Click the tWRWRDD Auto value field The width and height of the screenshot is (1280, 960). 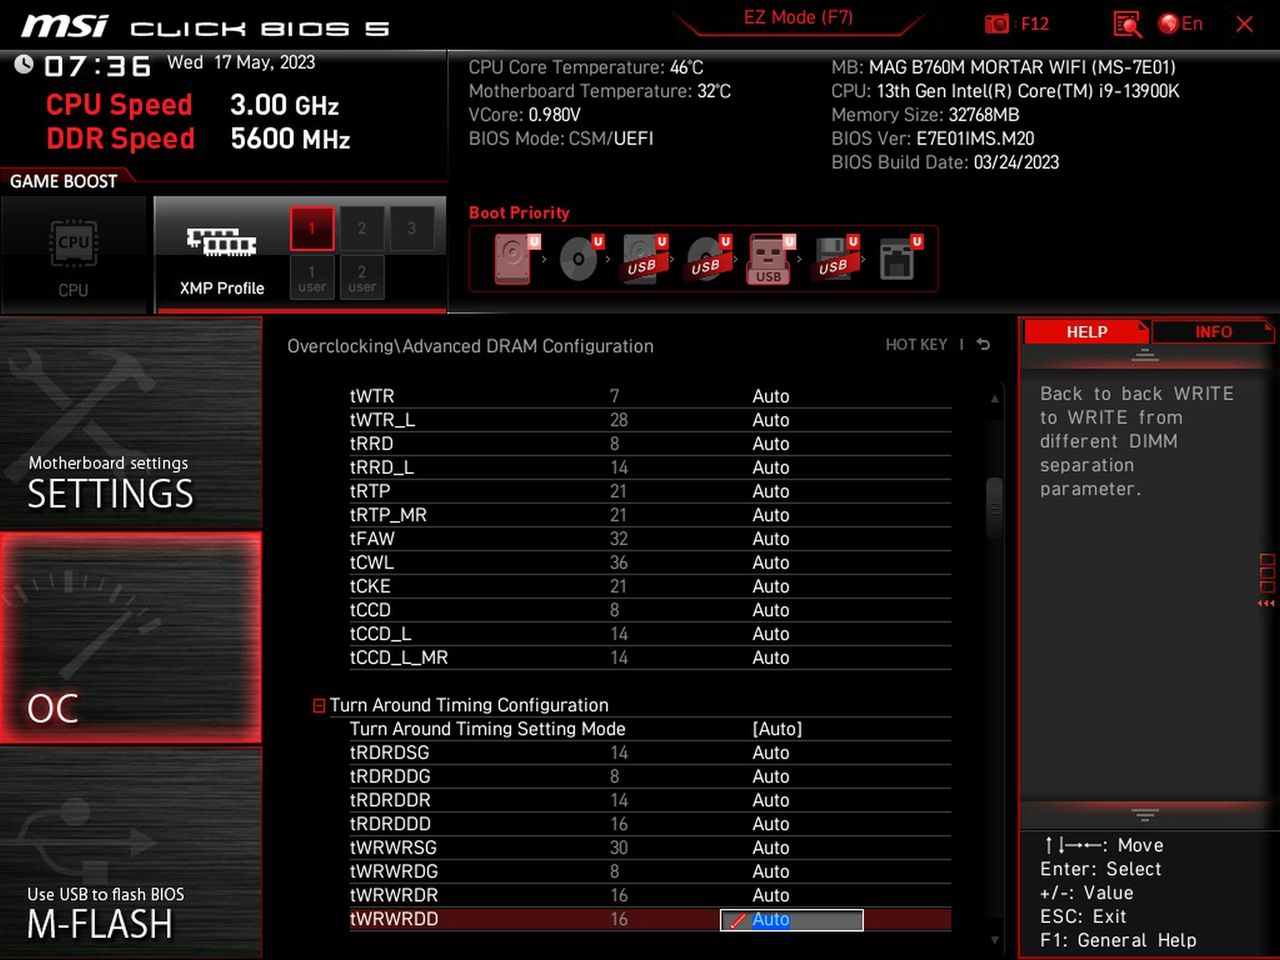click(792, 920)
